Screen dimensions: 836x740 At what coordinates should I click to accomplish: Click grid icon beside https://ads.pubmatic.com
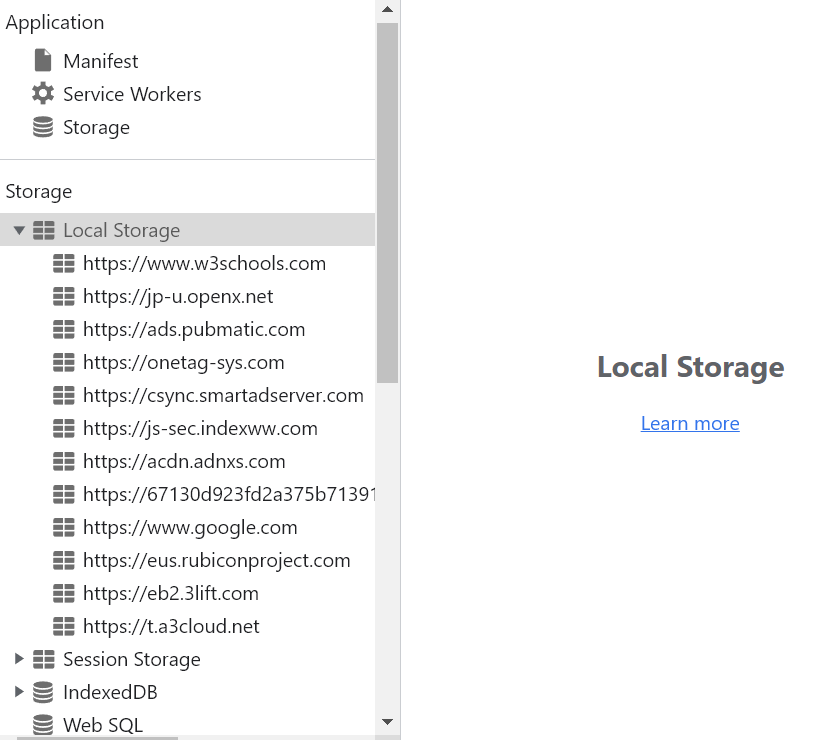click(x=64, y=329)
